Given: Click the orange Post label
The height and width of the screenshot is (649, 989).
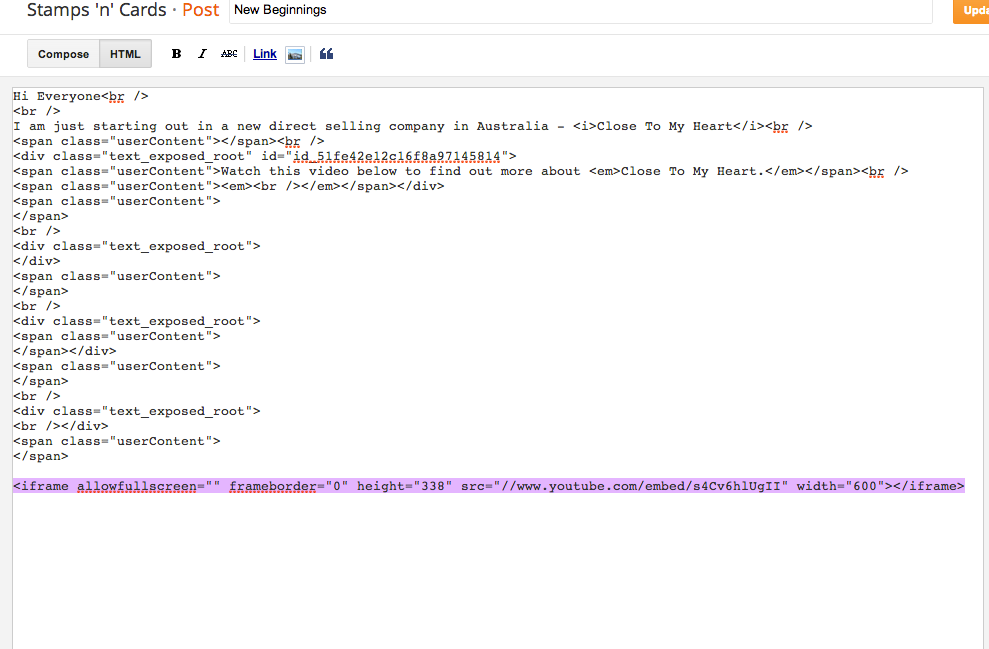Looking at the screenshot, I should point(201,10).
